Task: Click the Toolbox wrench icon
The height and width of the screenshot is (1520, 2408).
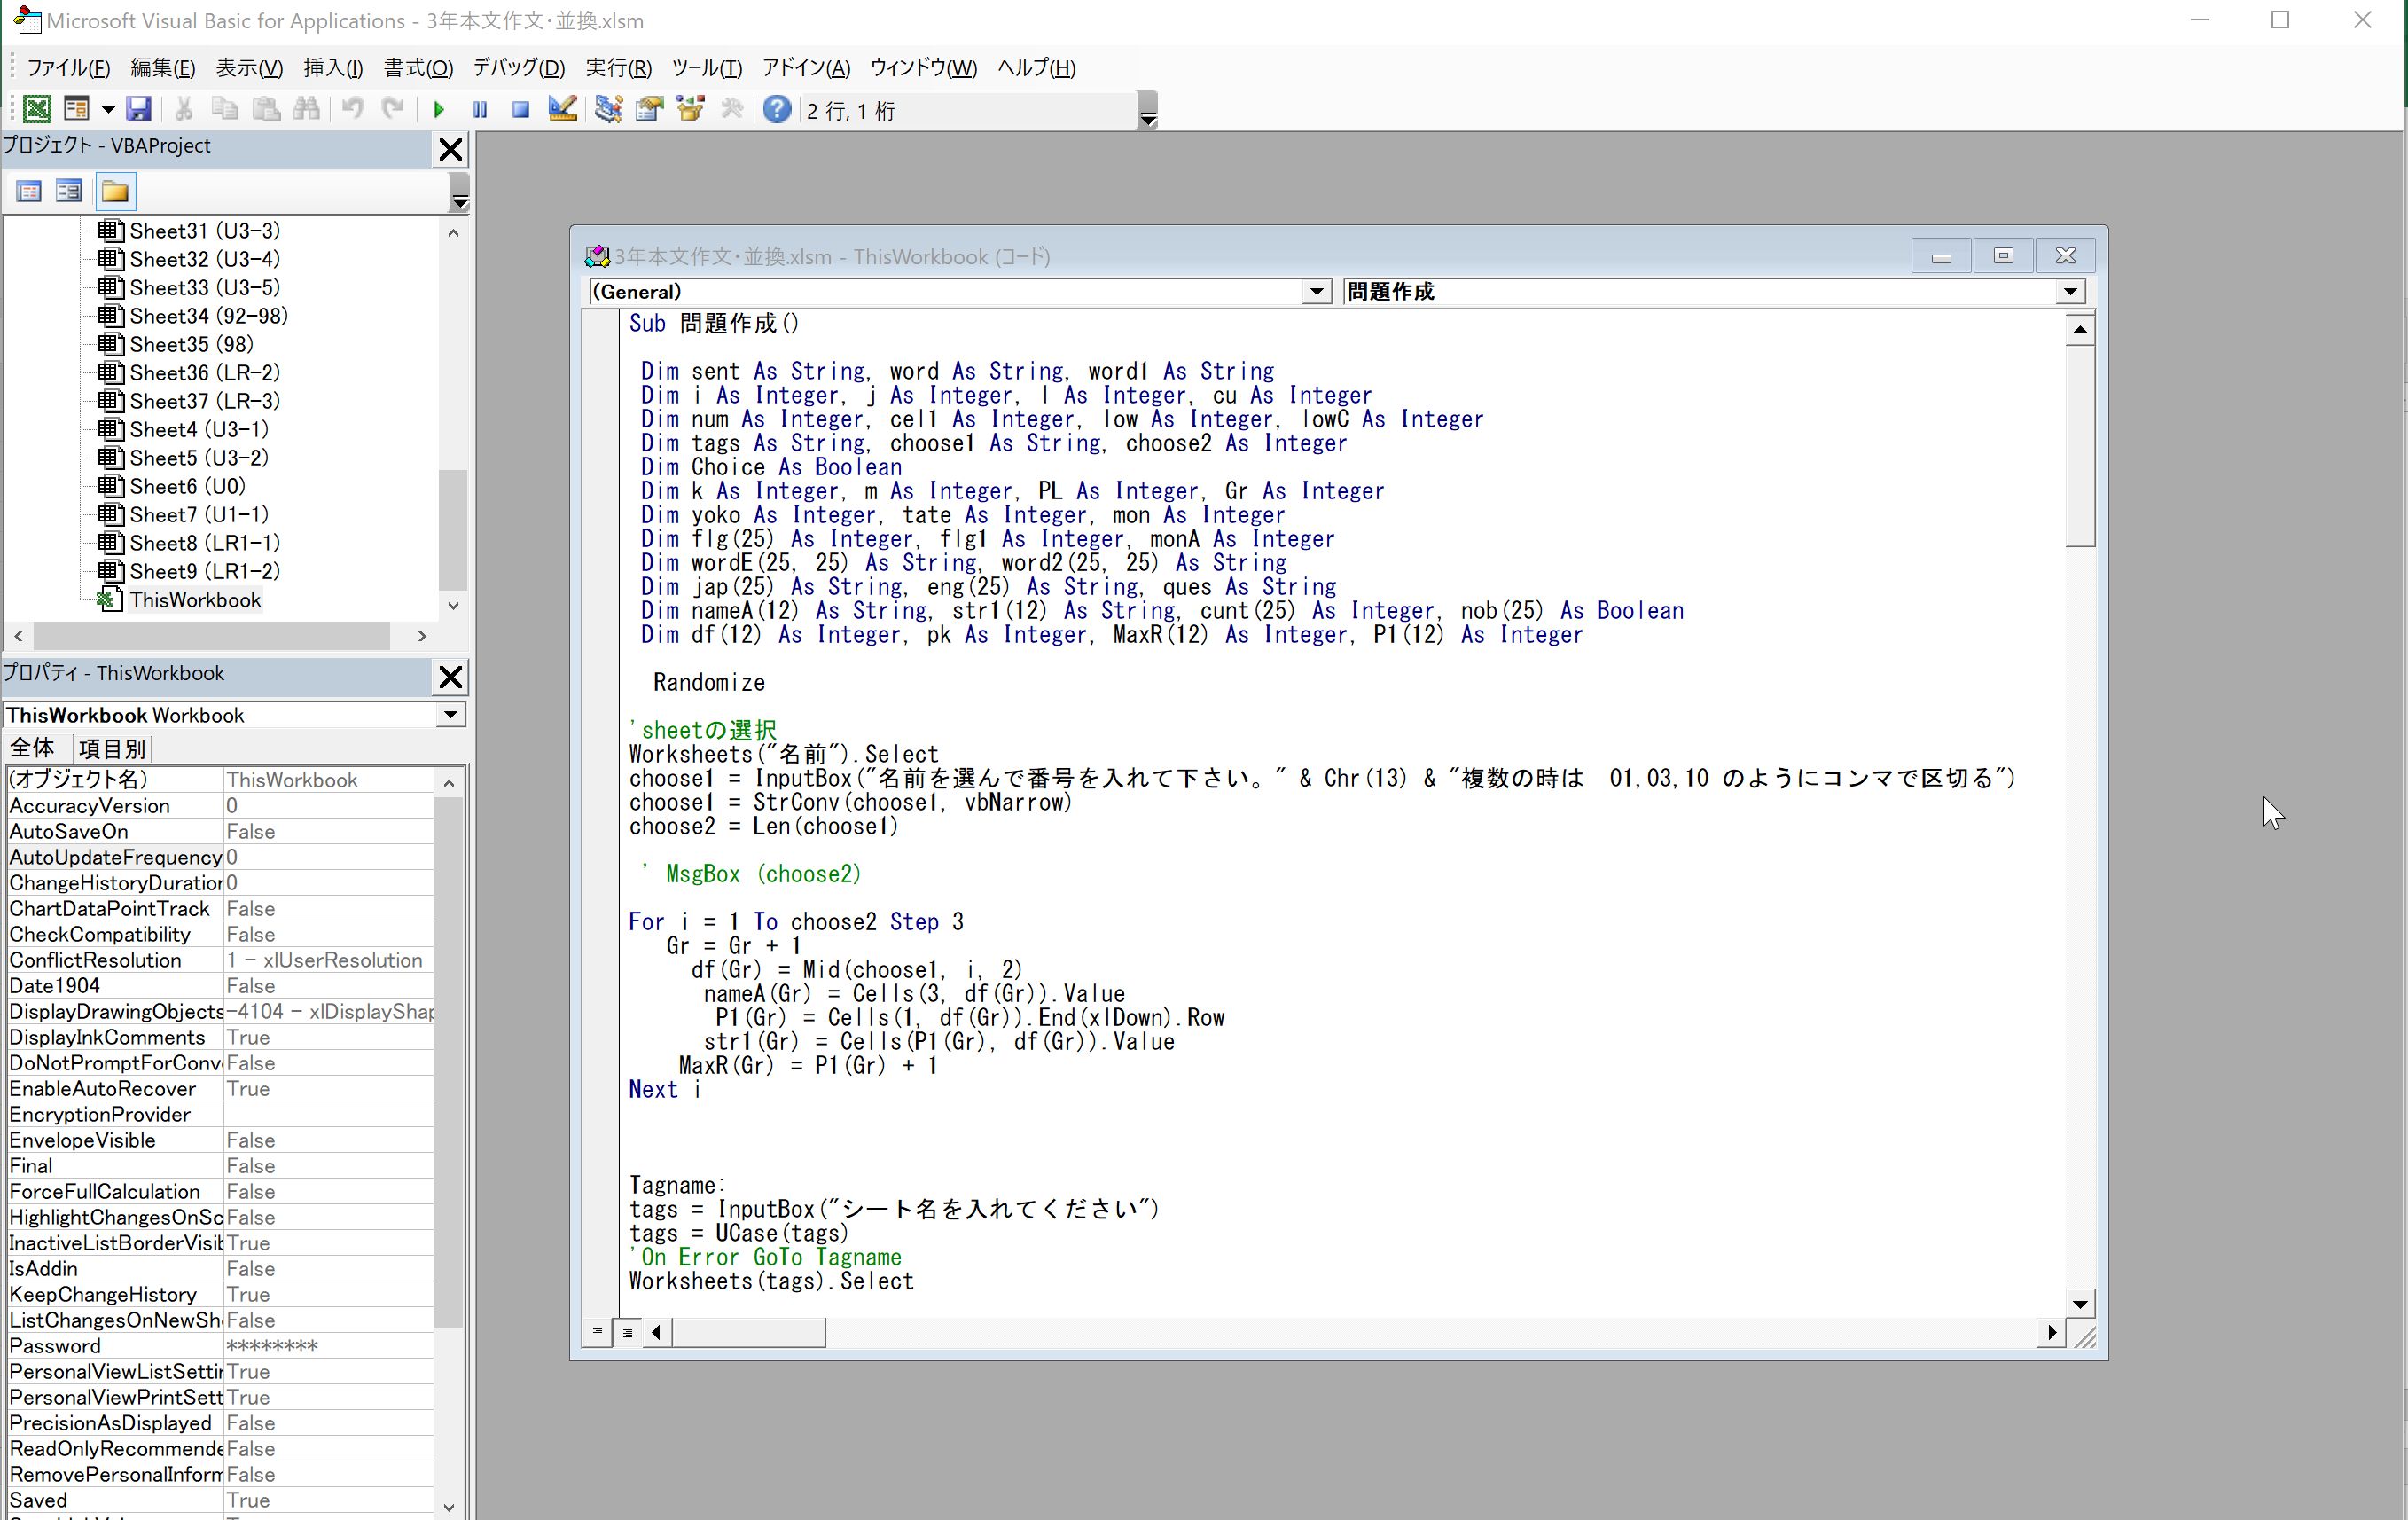Action: [x=731, y=109]
